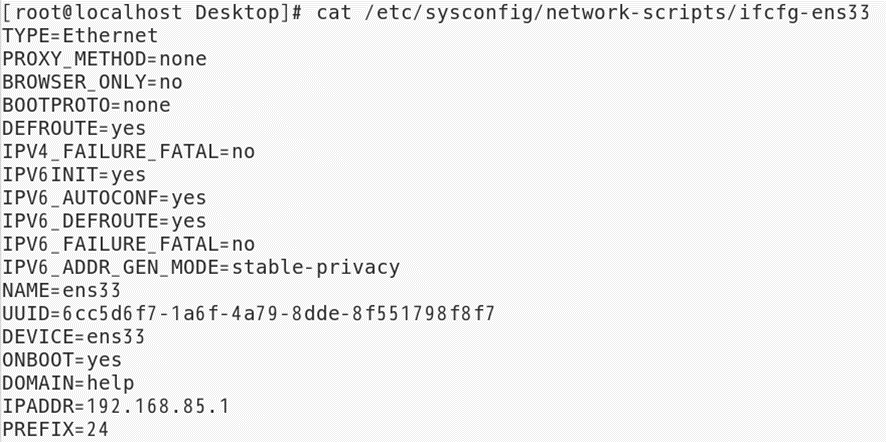Viewport: 886px width, 442px height.
Task: Click the DEFROUTE=yes line
Action: point(74,129)
